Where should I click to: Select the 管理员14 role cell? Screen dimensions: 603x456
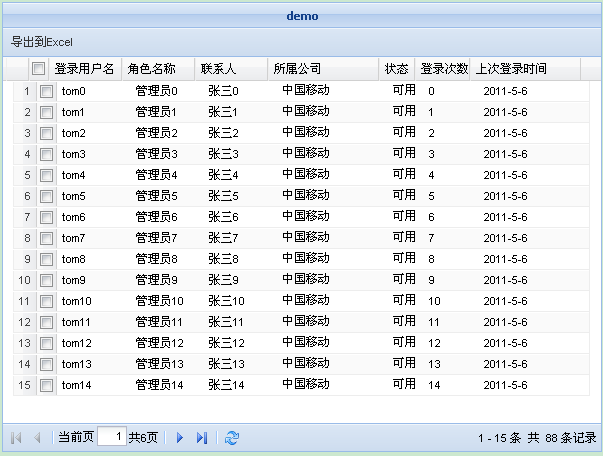[159, 385]
